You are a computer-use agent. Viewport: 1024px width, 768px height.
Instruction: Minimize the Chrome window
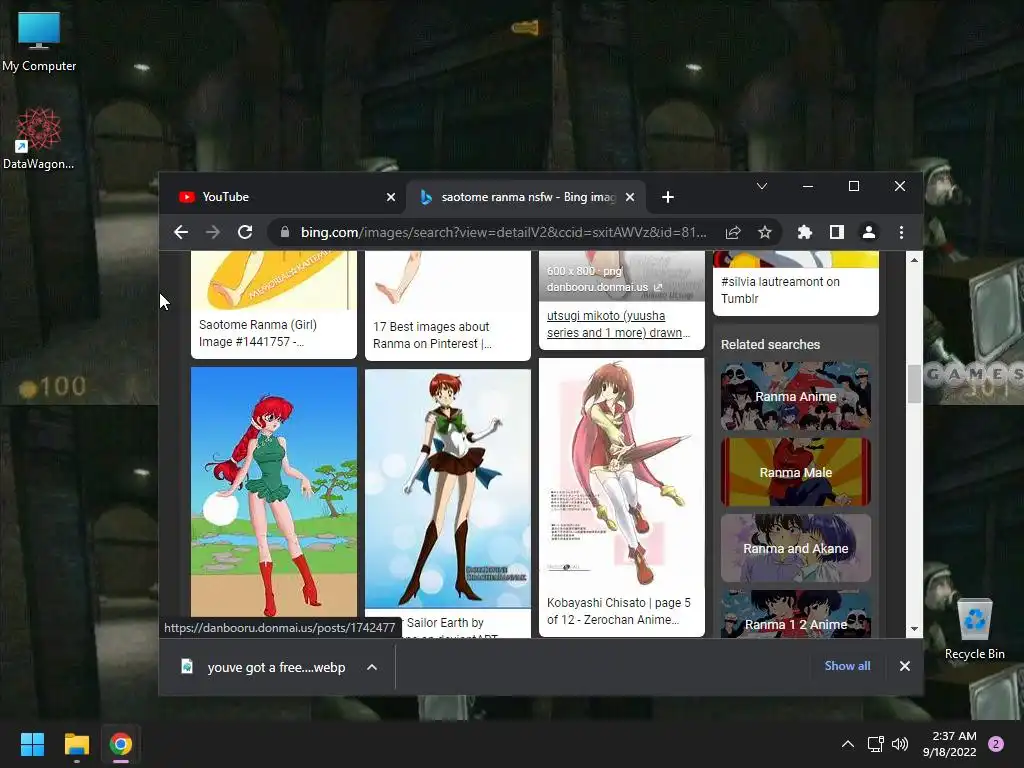point(808,186)
